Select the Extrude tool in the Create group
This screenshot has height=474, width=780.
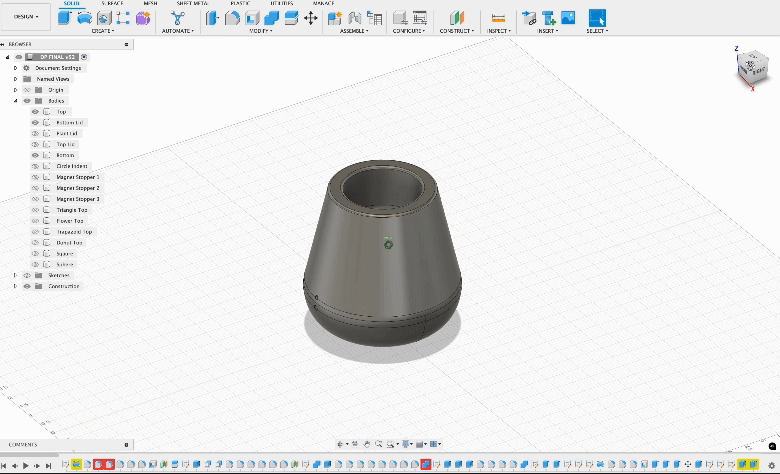click(x=65, y=18)
